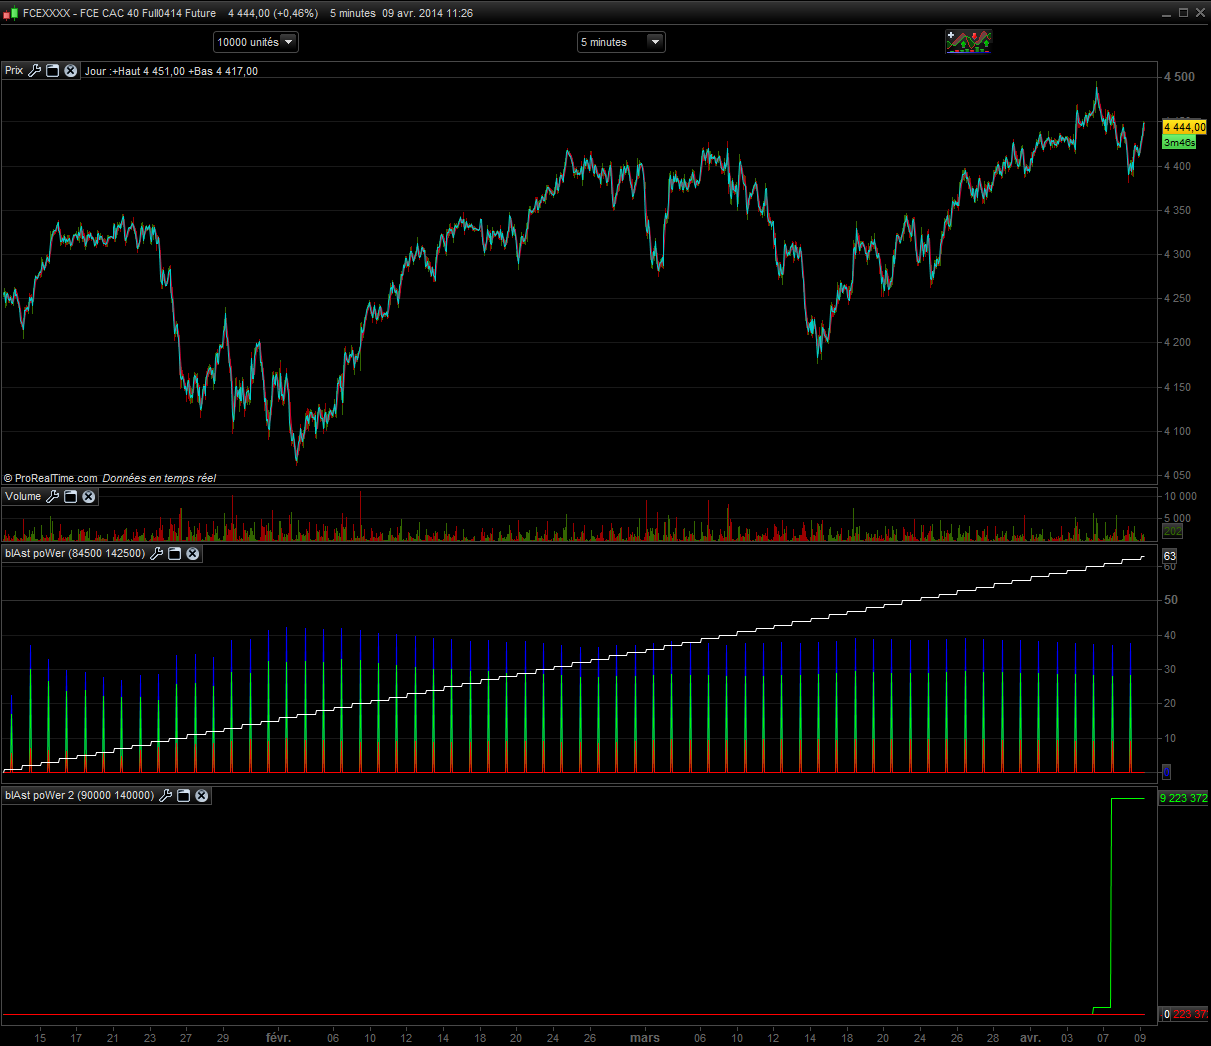The height and width of the screenshot is (1046, 1211).
Task: Click the févr. month label on time axis
Action: tap(278, 1037)
